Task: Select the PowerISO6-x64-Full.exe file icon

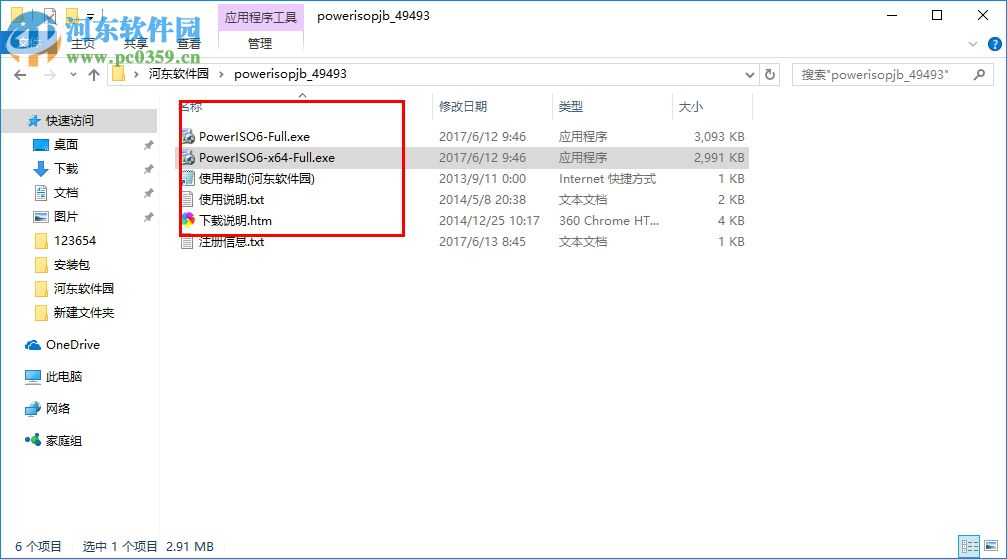Action: [x=188, y=157]
